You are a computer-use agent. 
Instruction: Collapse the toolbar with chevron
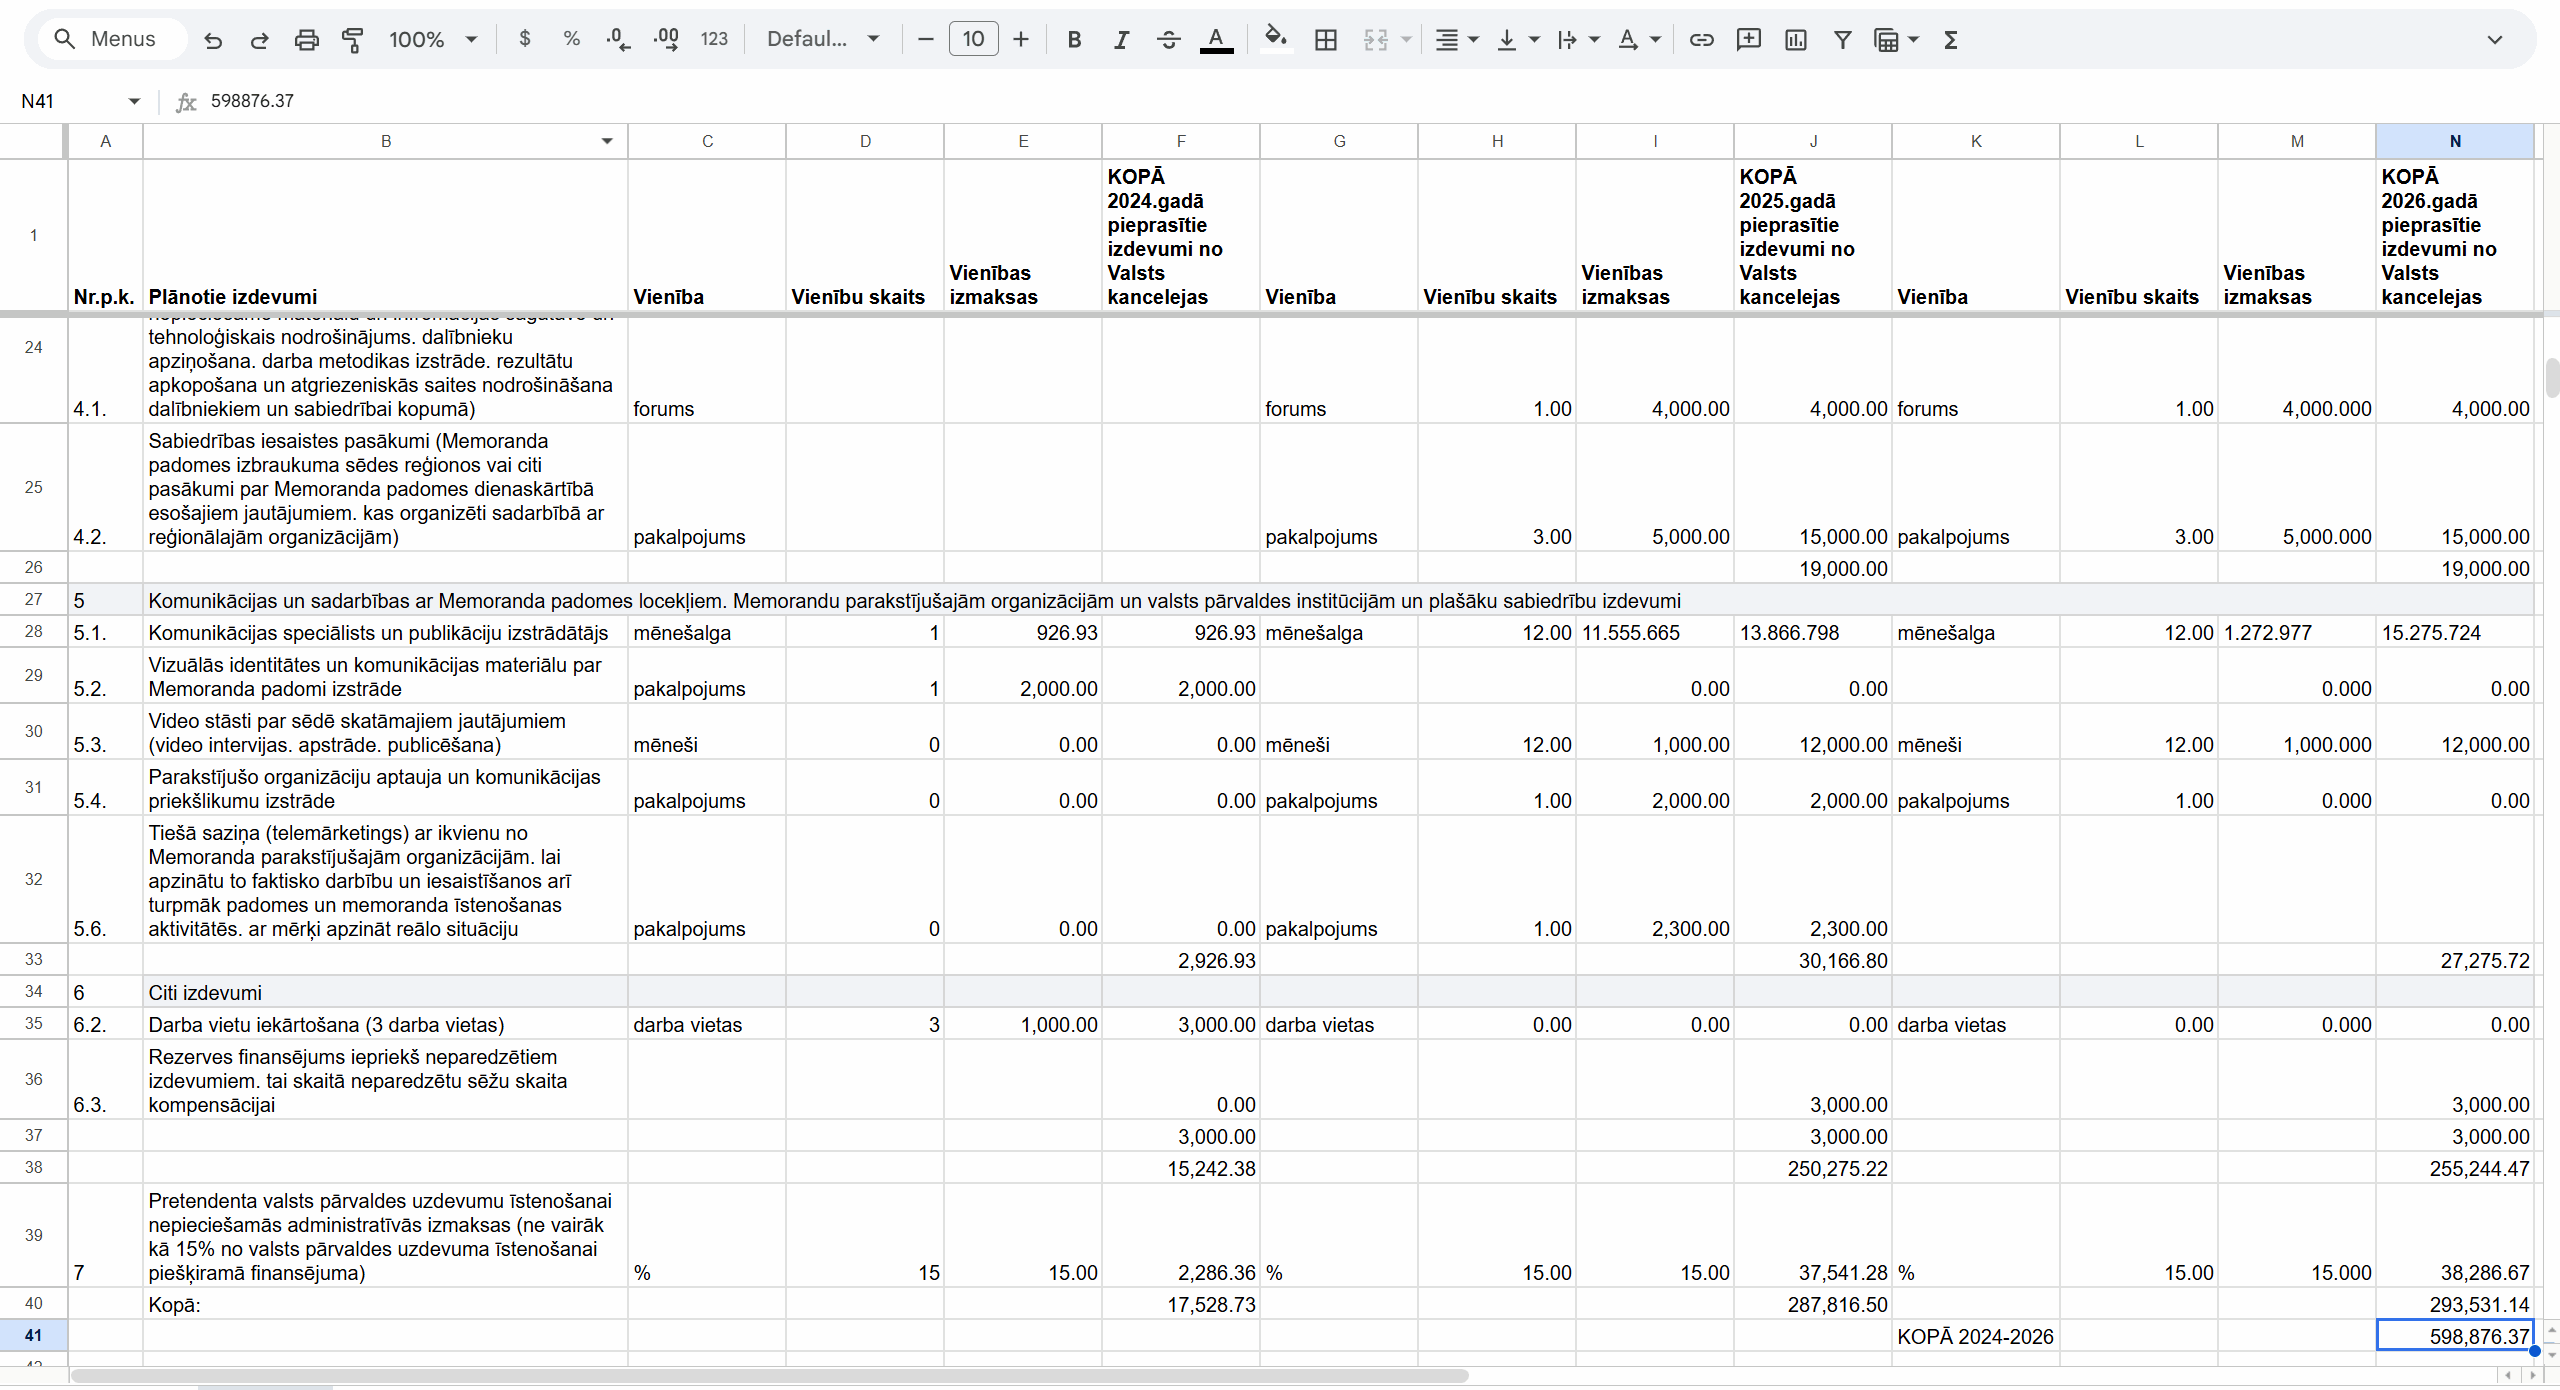pyautogui.click(x=2494, y=39)
